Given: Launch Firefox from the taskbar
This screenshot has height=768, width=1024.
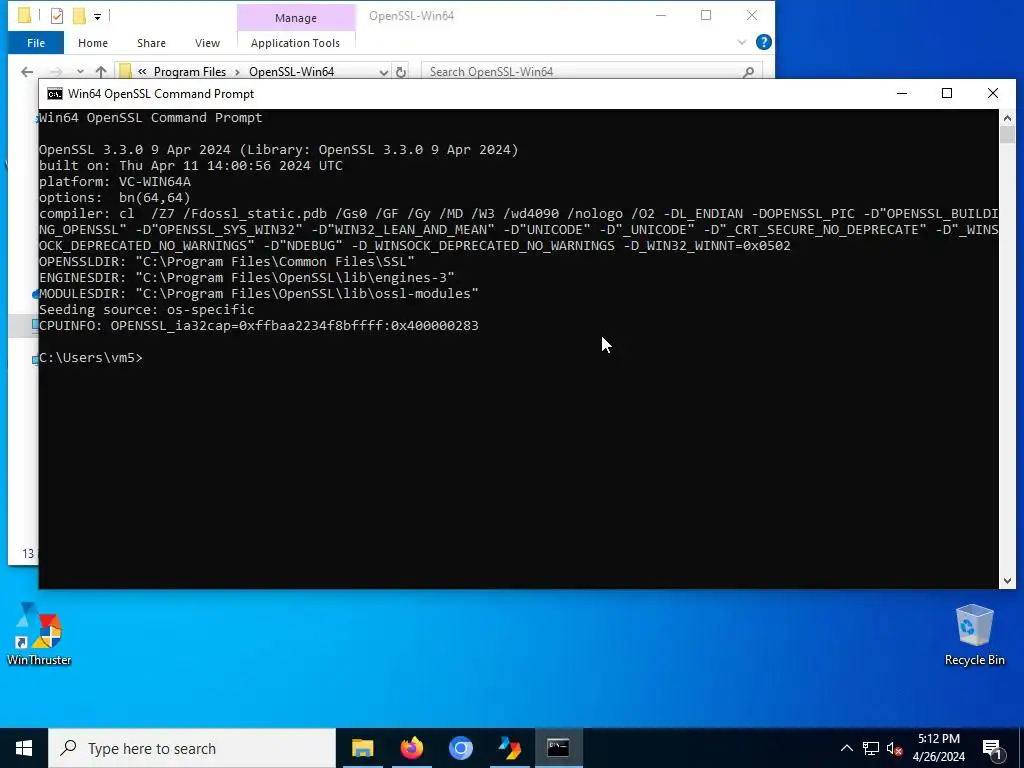Looking at the screenshot, I should tap(411, 748).
